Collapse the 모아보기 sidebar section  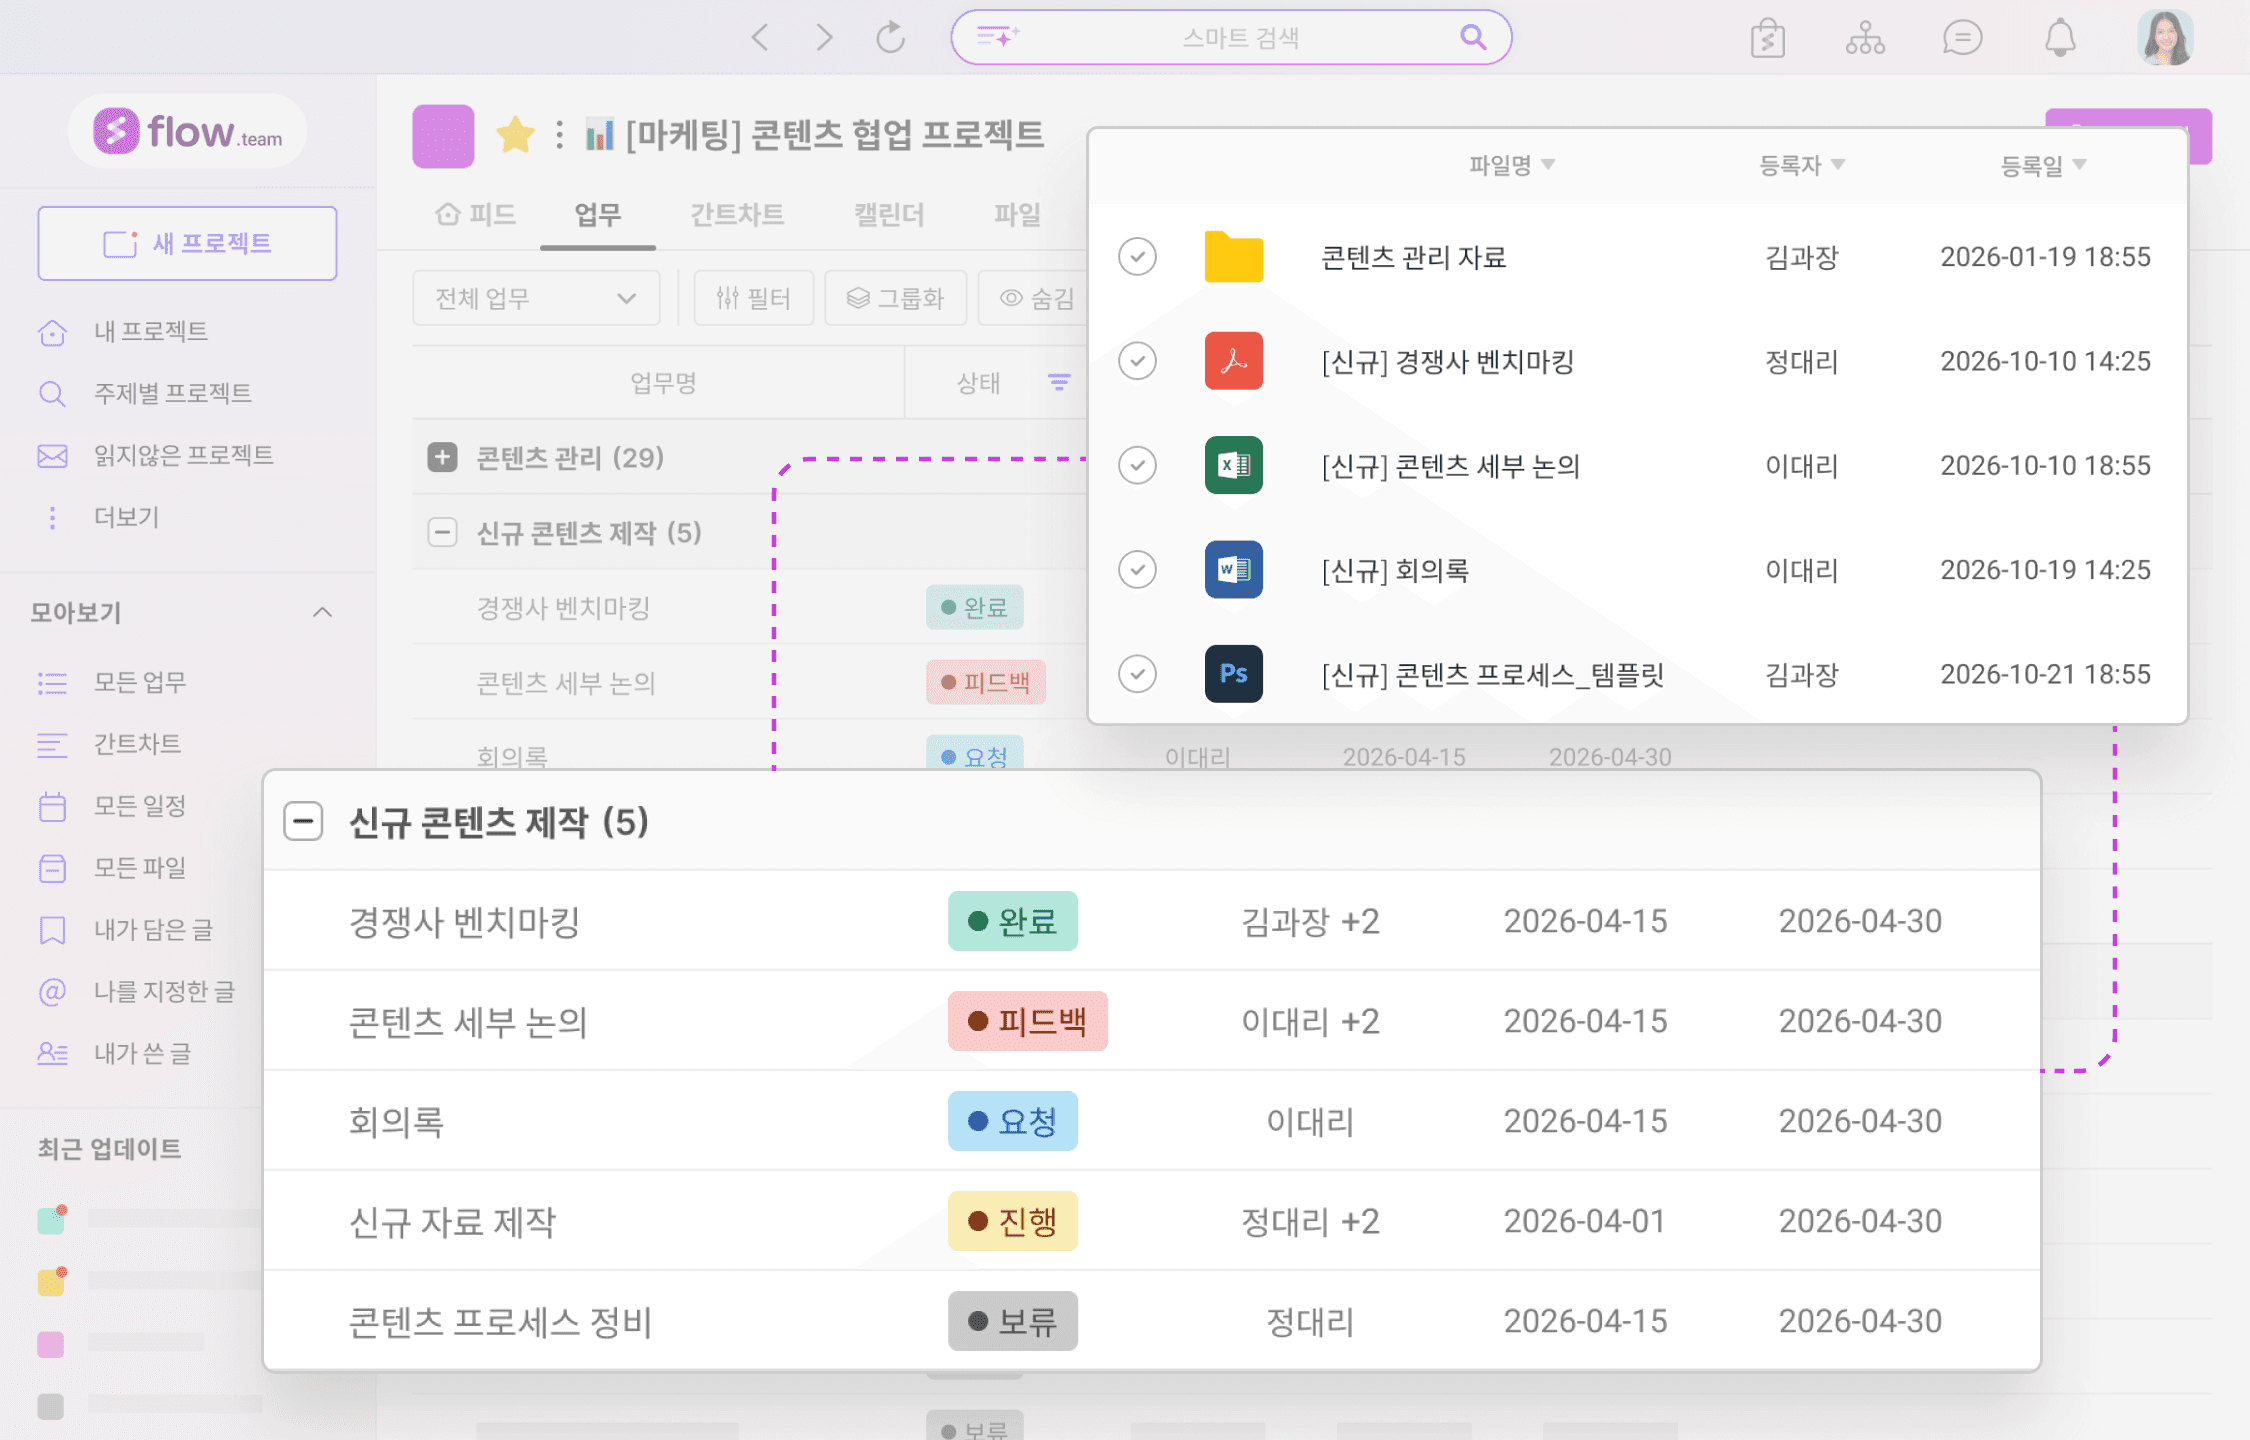tap(322, 612)
